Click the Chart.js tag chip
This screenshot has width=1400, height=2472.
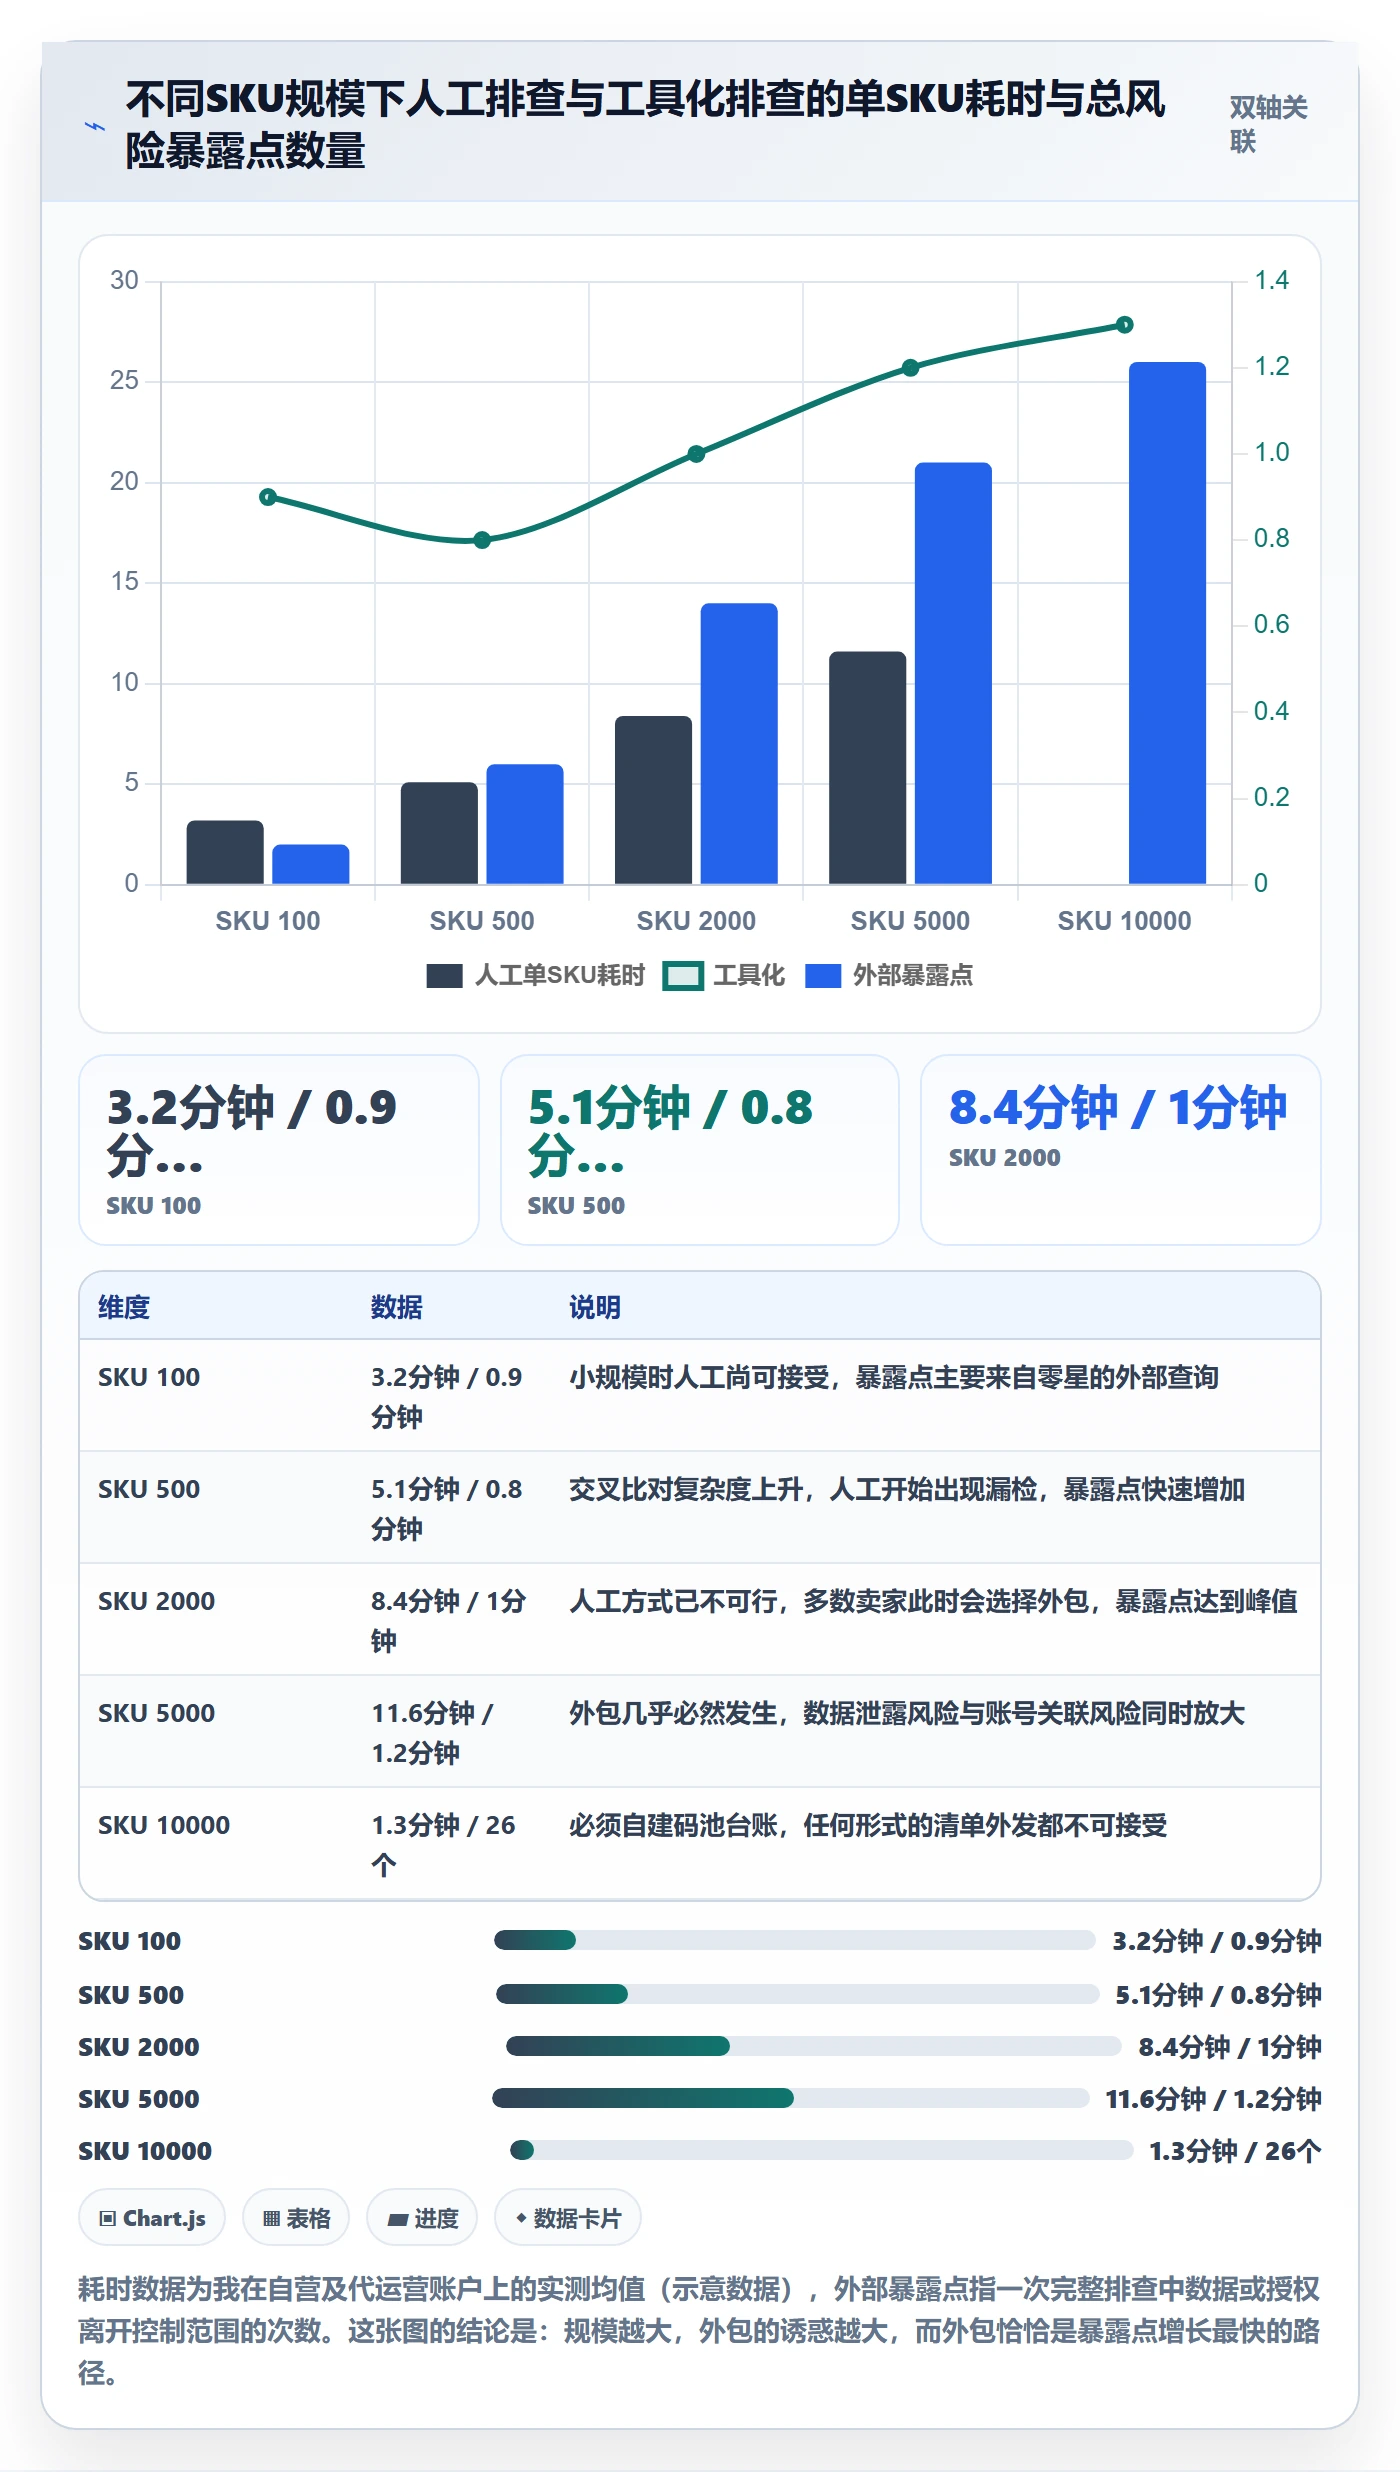point(152,2218)
